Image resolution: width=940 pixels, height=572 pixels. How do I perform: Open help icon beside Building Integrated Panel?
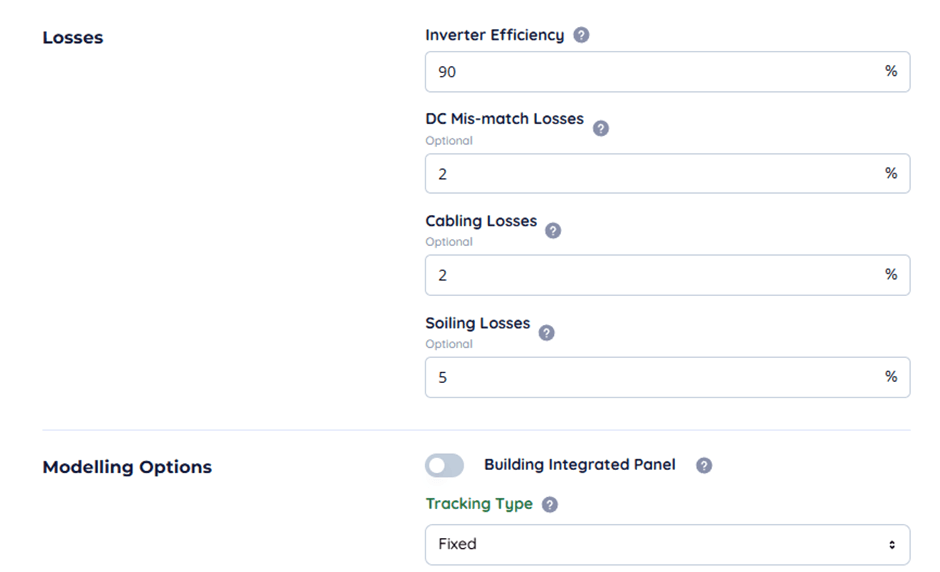[704, 465]
